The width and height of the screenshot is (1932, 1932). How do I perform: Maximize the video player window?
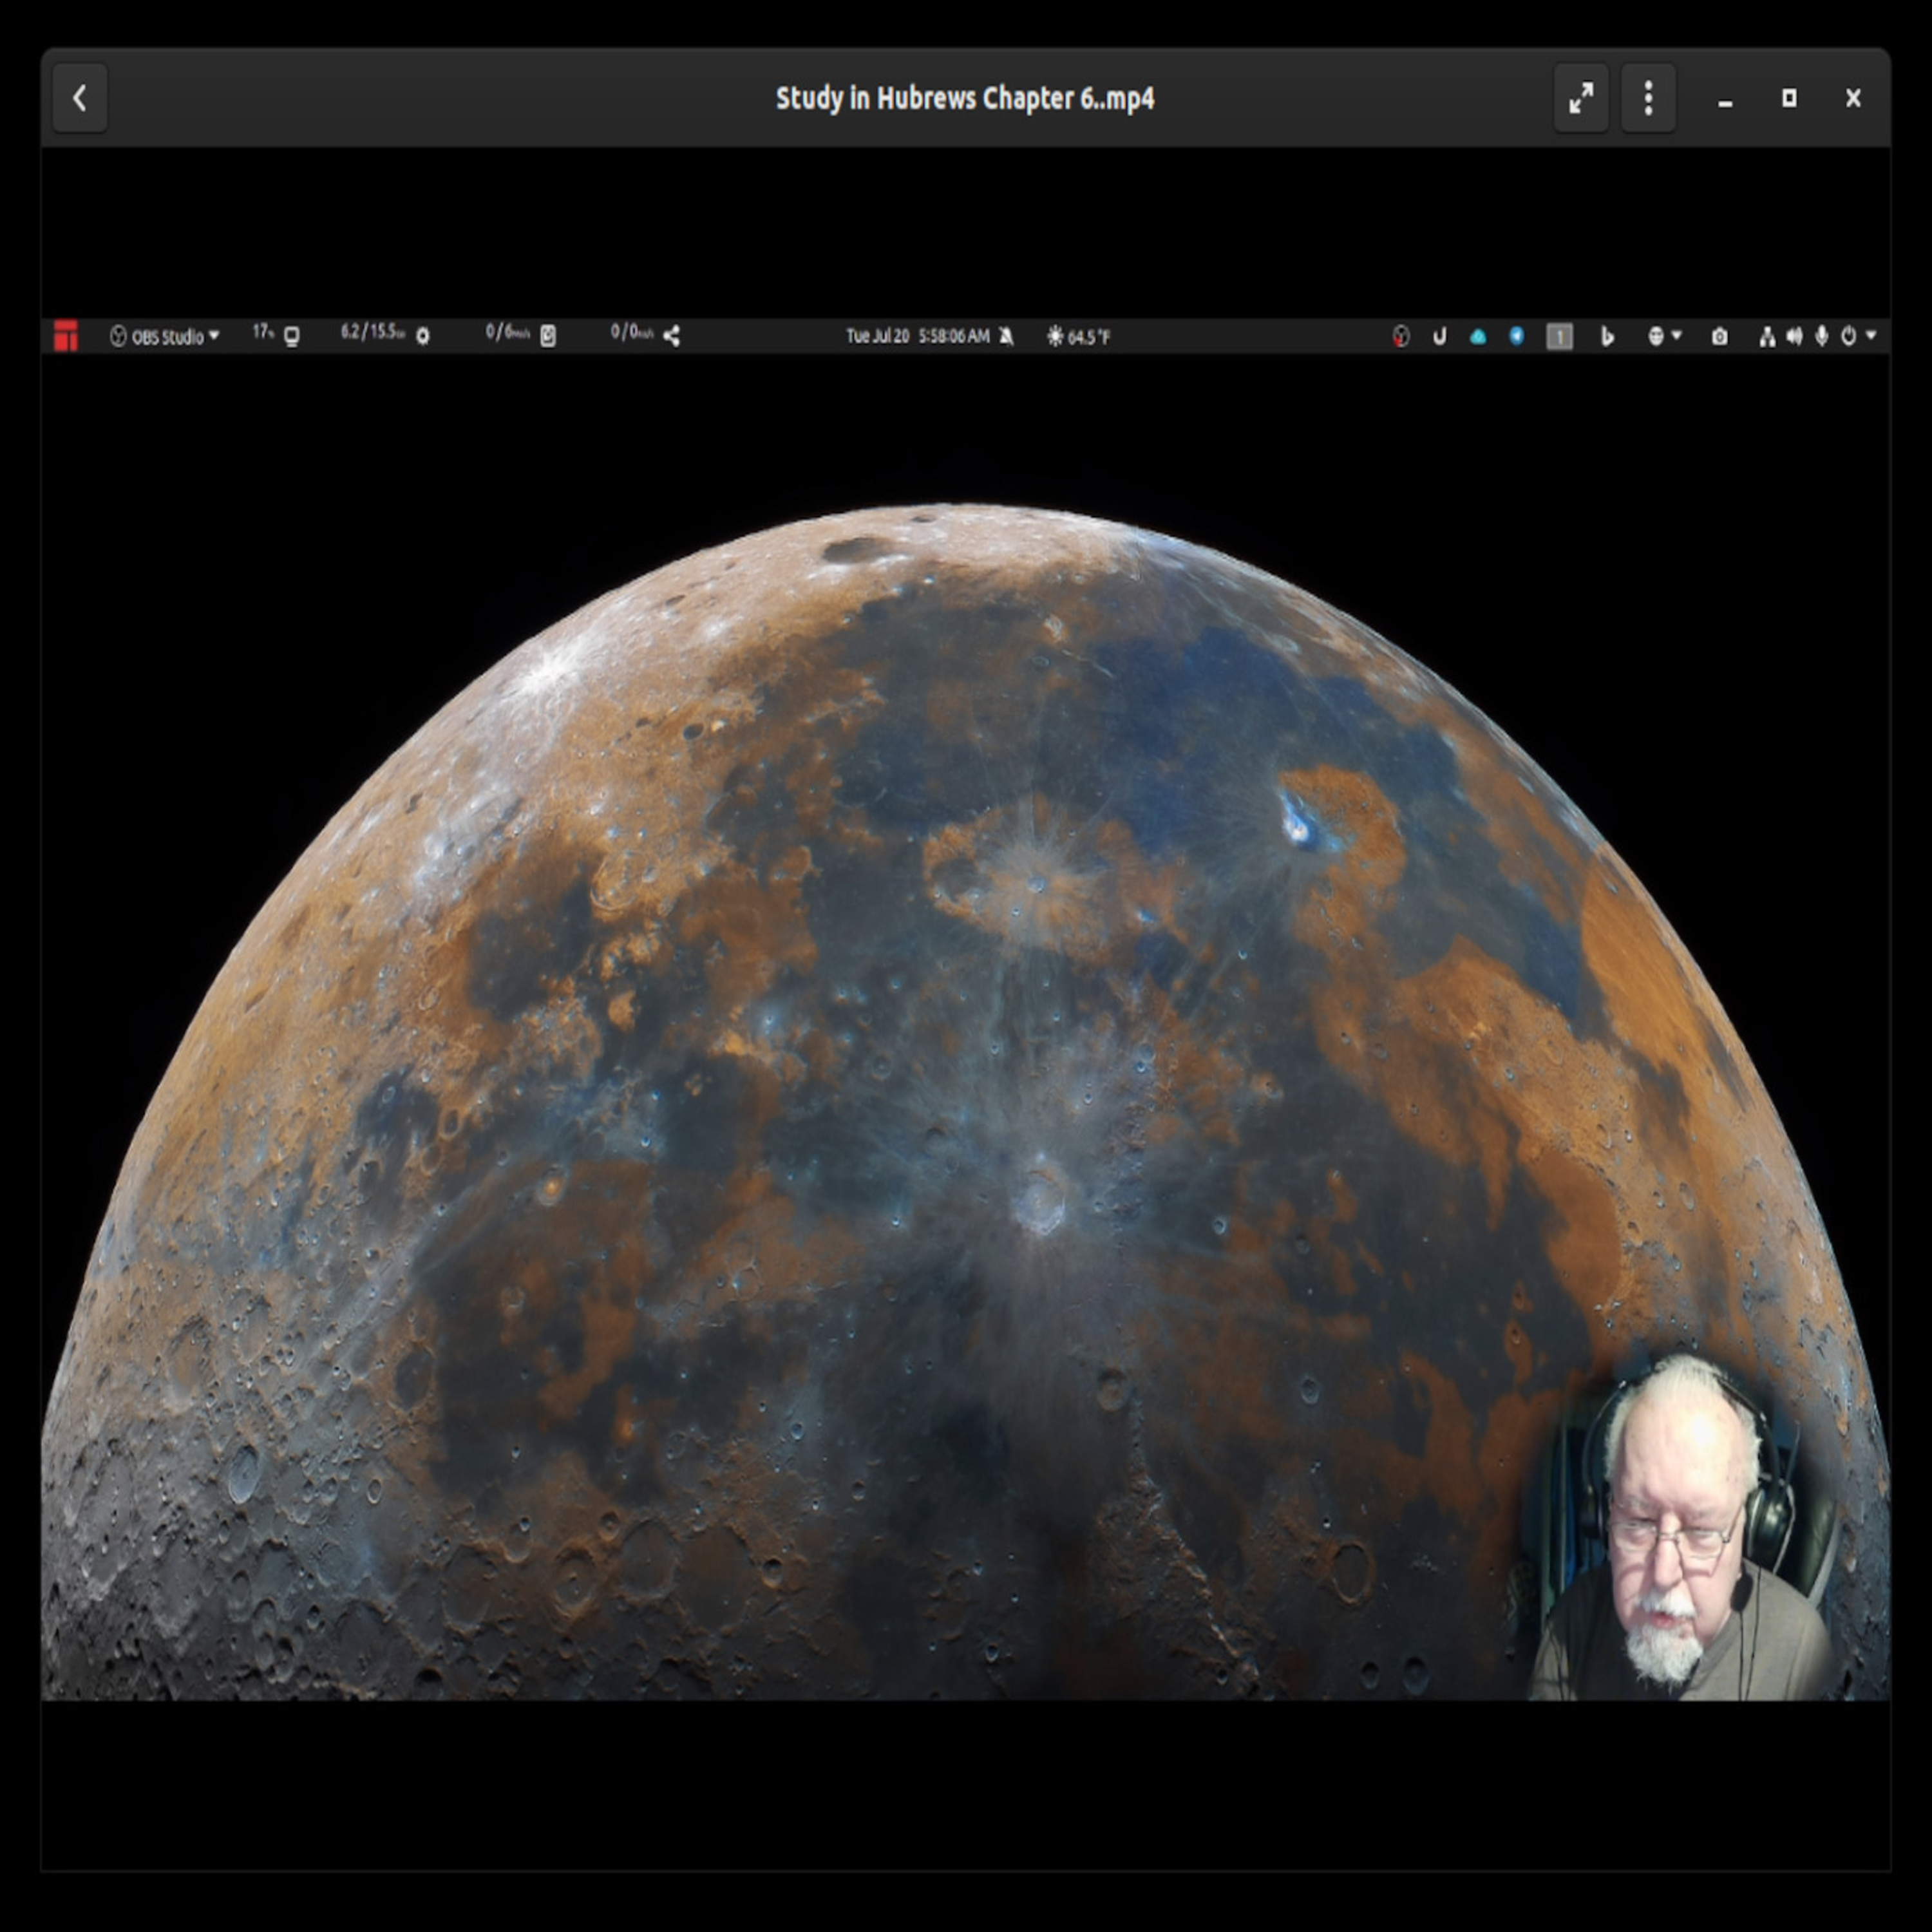pos(1789,98)
